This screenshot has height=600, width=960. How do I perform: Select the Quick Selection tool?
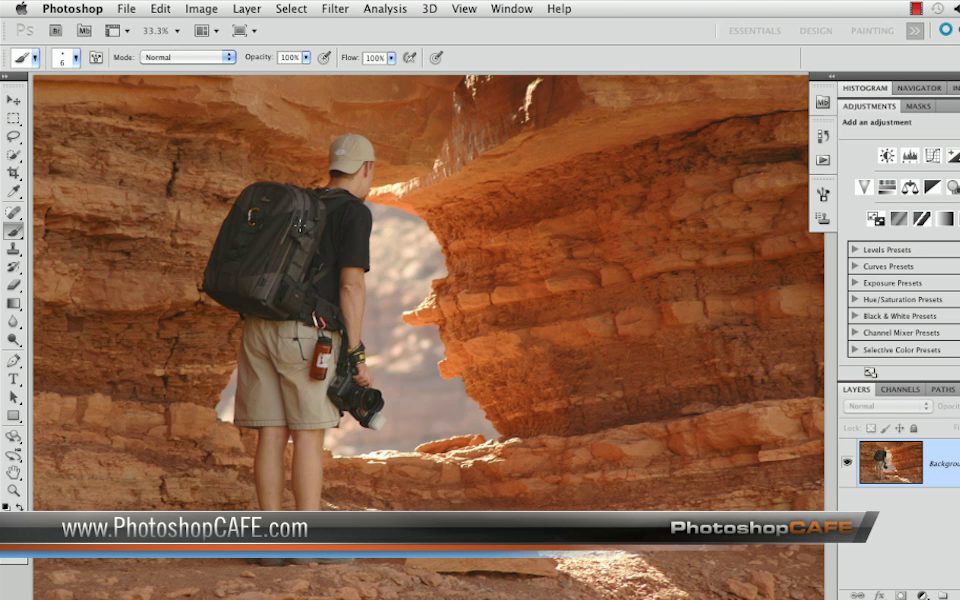tap(13, 155)
